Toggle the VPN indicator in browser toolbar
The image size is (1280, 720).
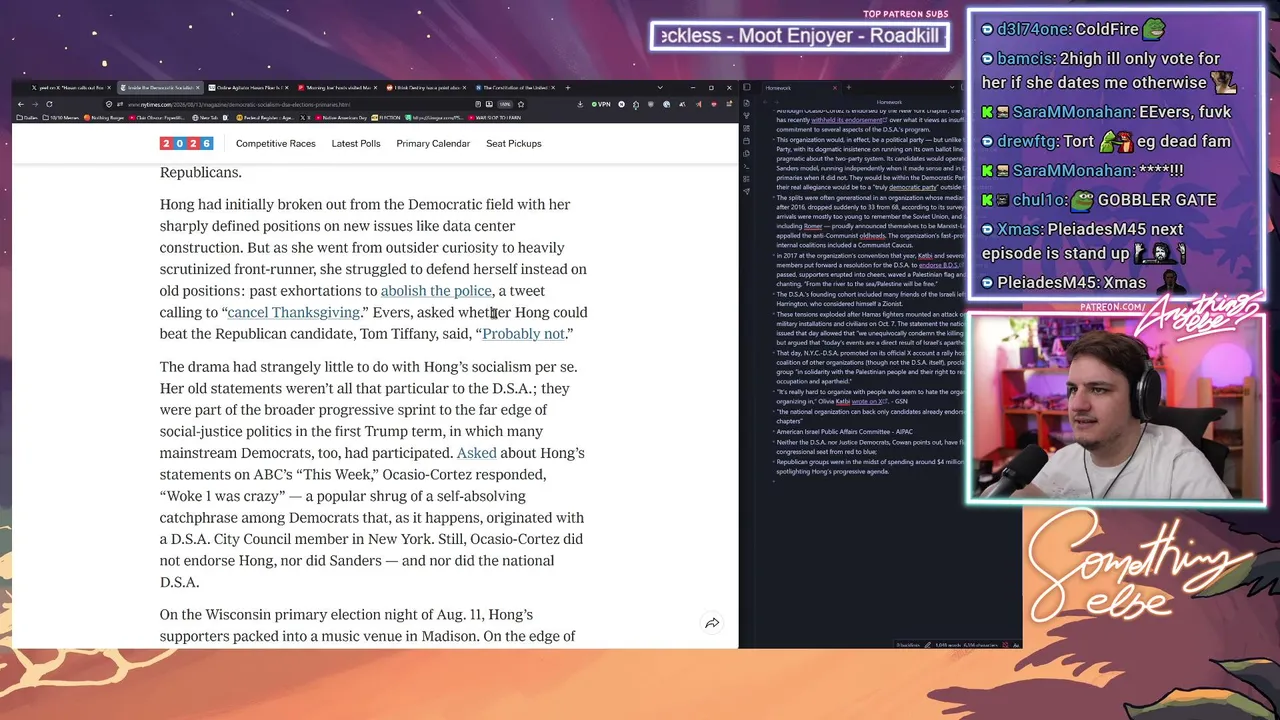pos(600,104)
